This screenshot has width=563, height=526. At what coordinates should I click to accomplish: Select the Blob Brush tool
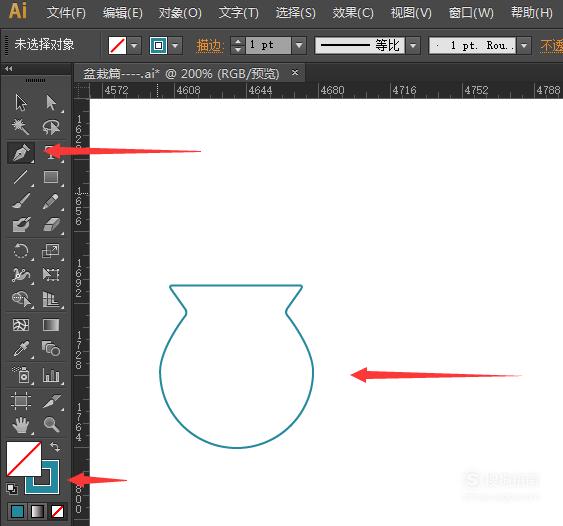pos(21,225)
